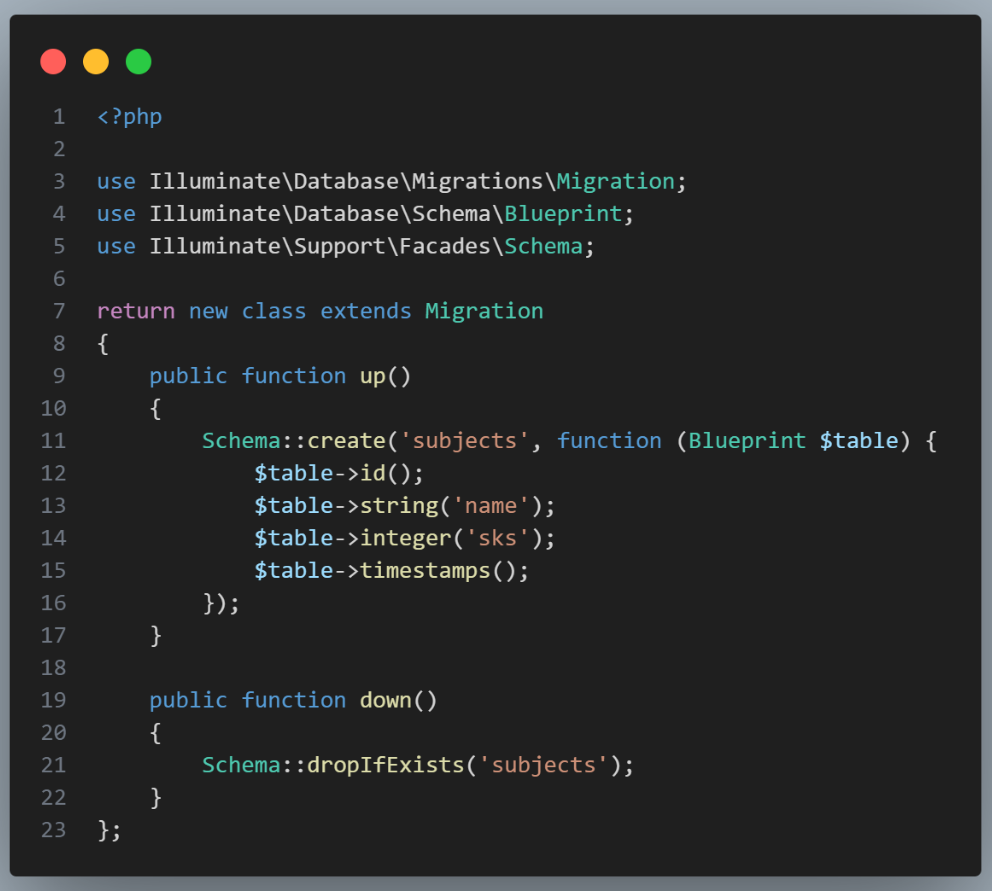Screen dimensions: 992x891
Task: Click line number 23 in the gutter
Action: pos(54,830)
